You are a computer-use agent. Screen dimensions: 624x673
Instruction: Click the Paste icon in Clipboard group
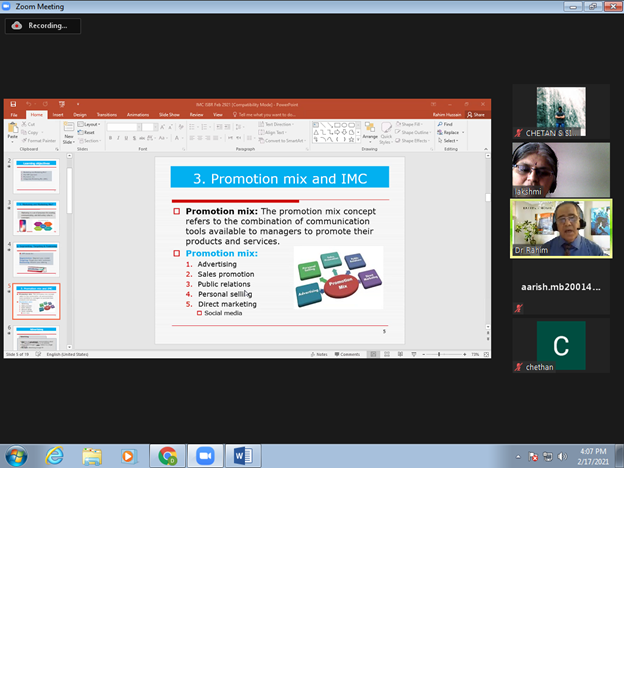pyautogui.click(x=13, y=128)
